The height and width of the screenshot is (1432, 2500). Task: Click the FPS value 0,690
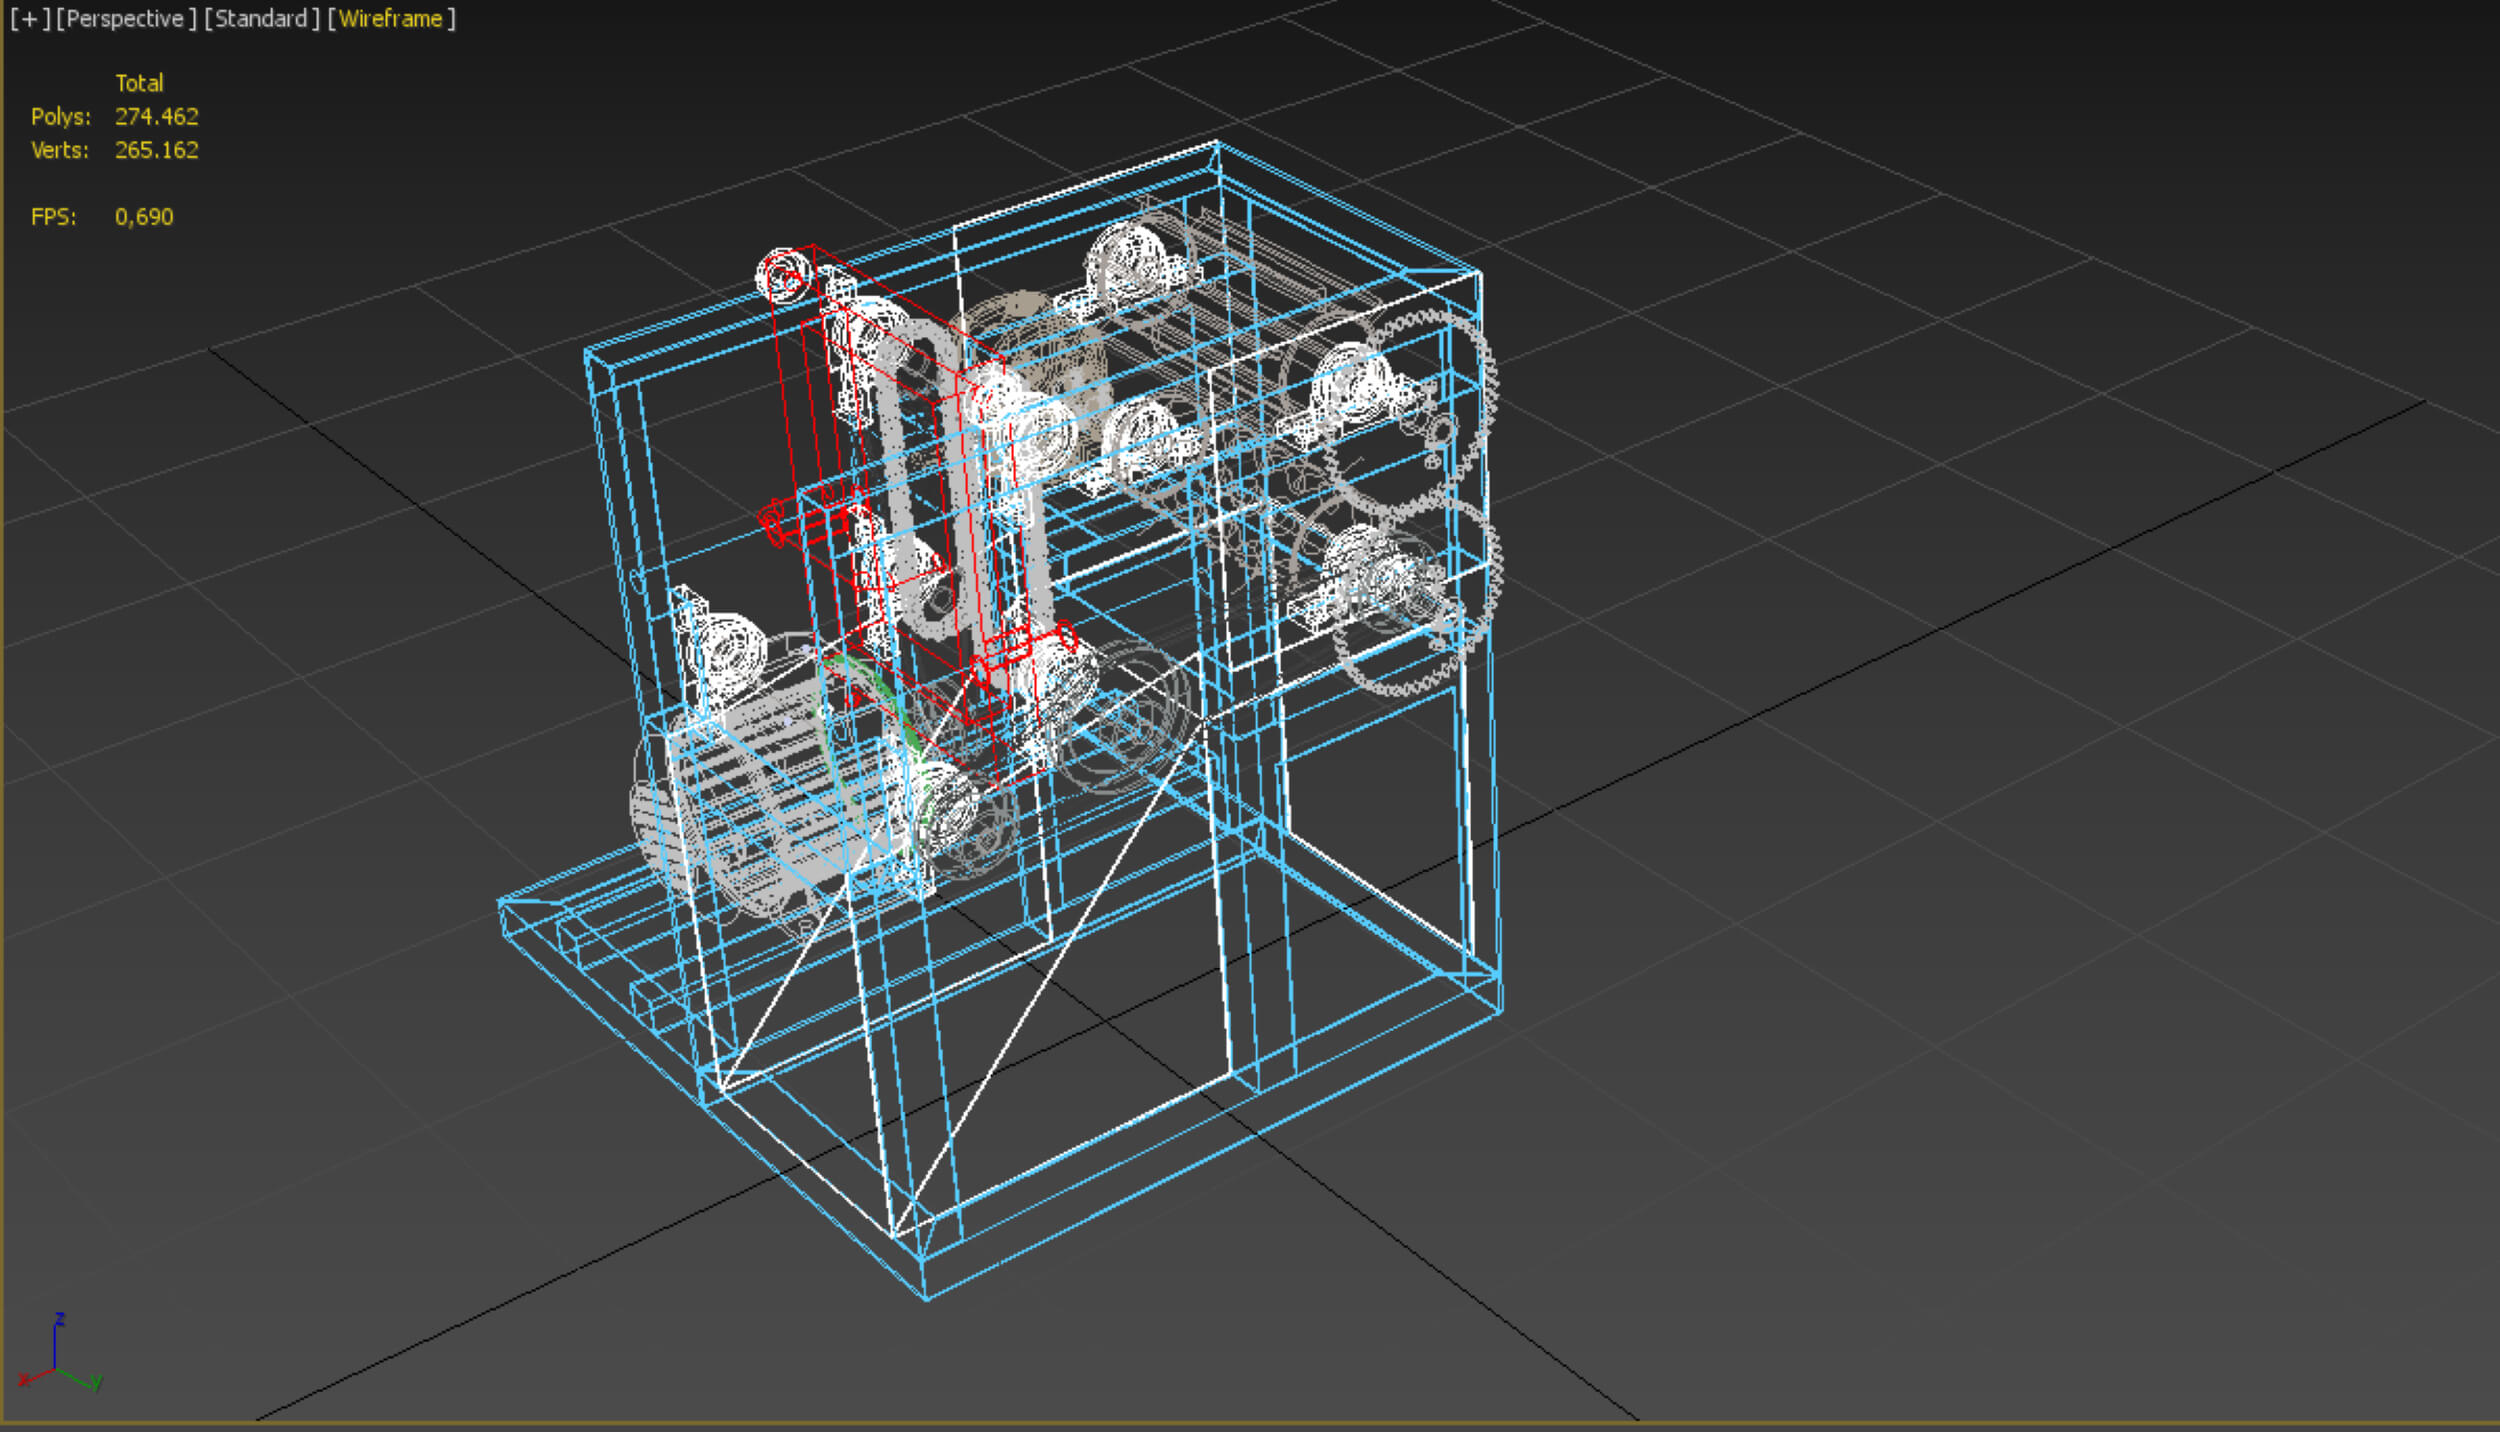(x=144, y=217)
